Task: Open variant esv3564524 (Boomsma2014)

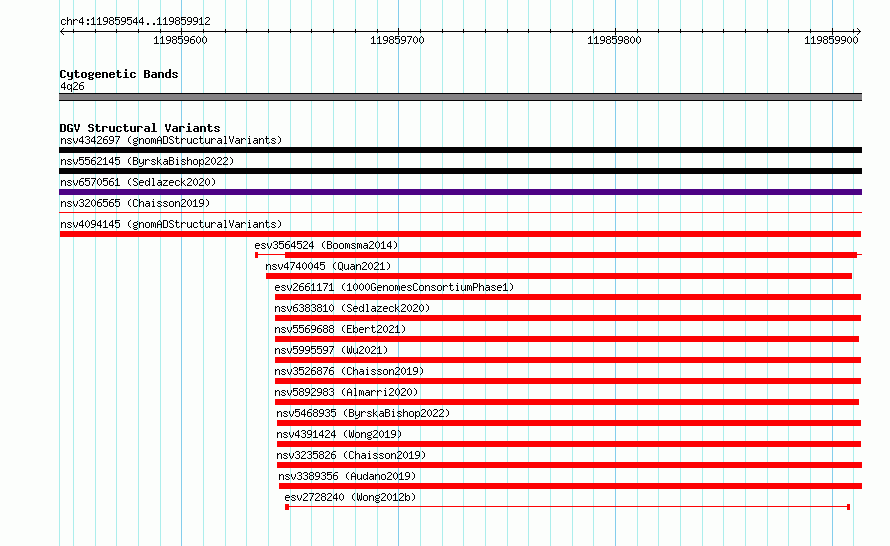Action: pos(326,245)
